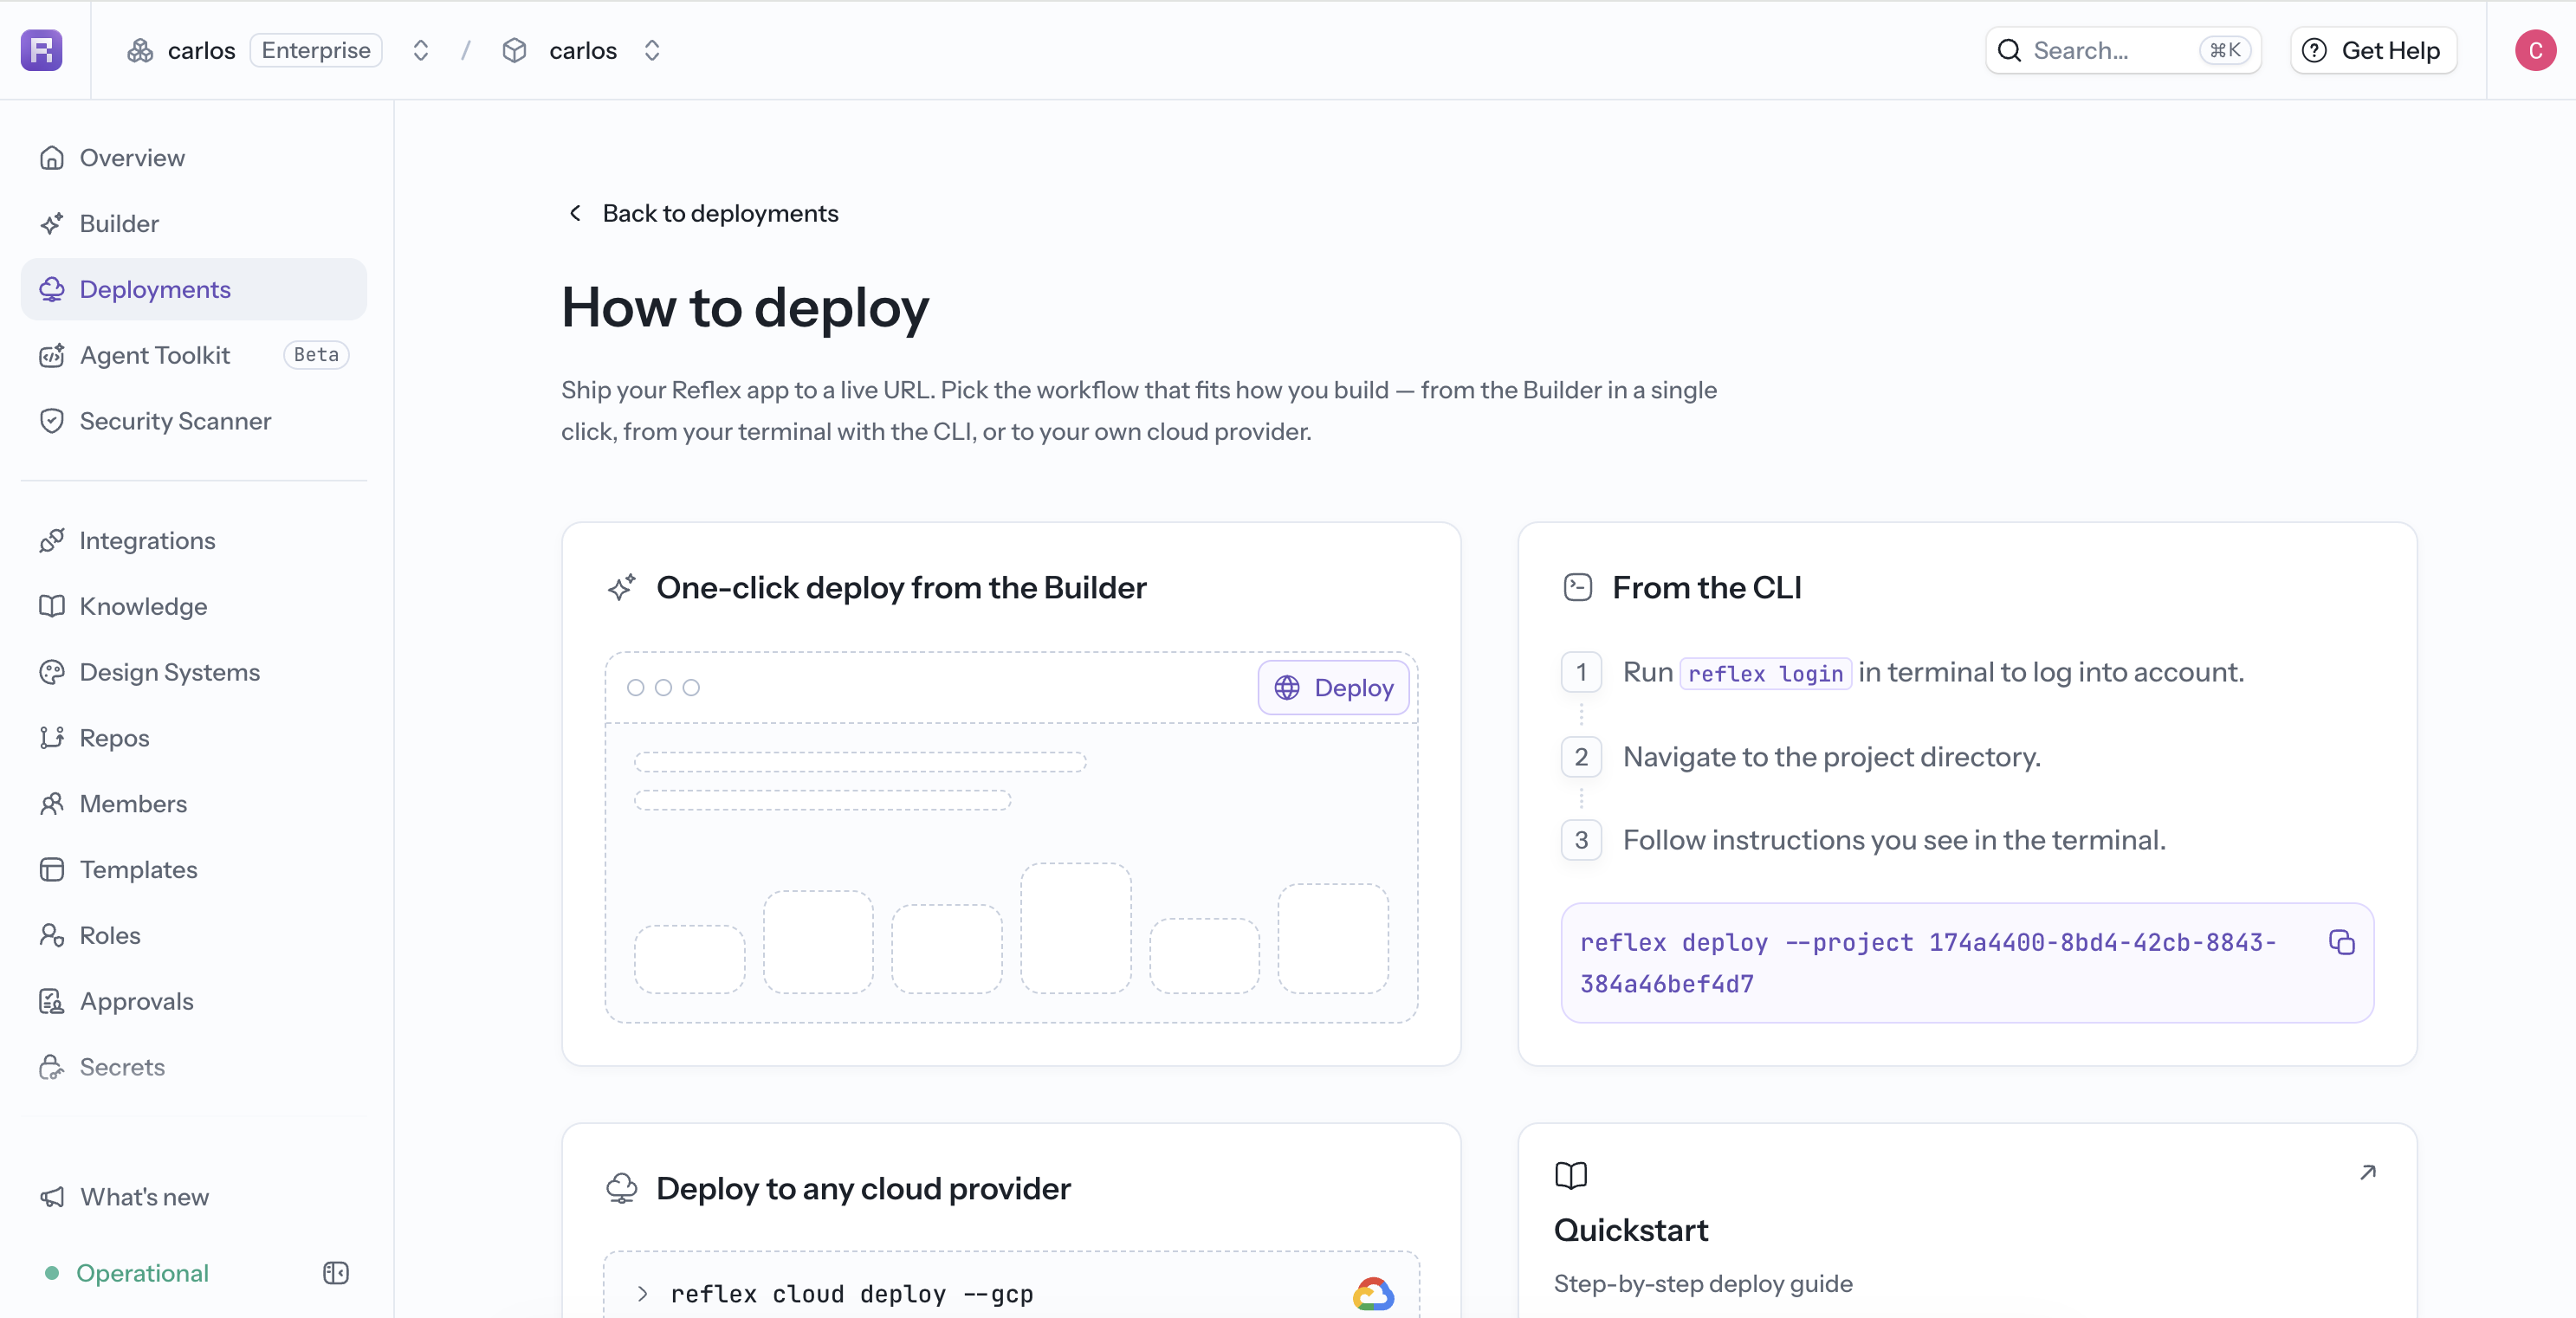Screen dimensions: 2576x1318
Task: Click the Templates layout icon
Action: [52, 870]
